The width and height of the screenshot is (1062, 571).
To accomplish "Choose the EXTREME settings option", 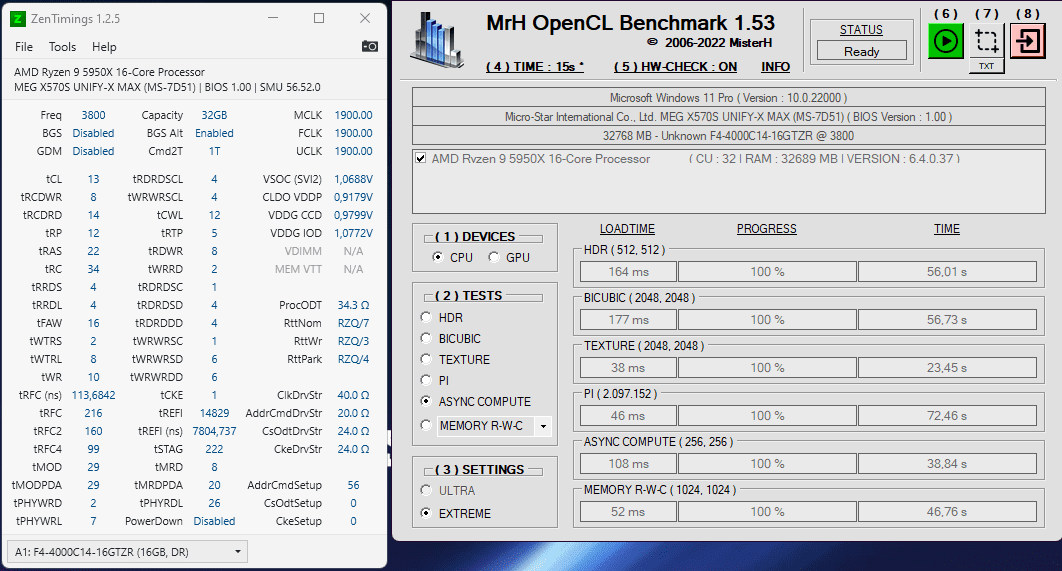I will [426, 513].
